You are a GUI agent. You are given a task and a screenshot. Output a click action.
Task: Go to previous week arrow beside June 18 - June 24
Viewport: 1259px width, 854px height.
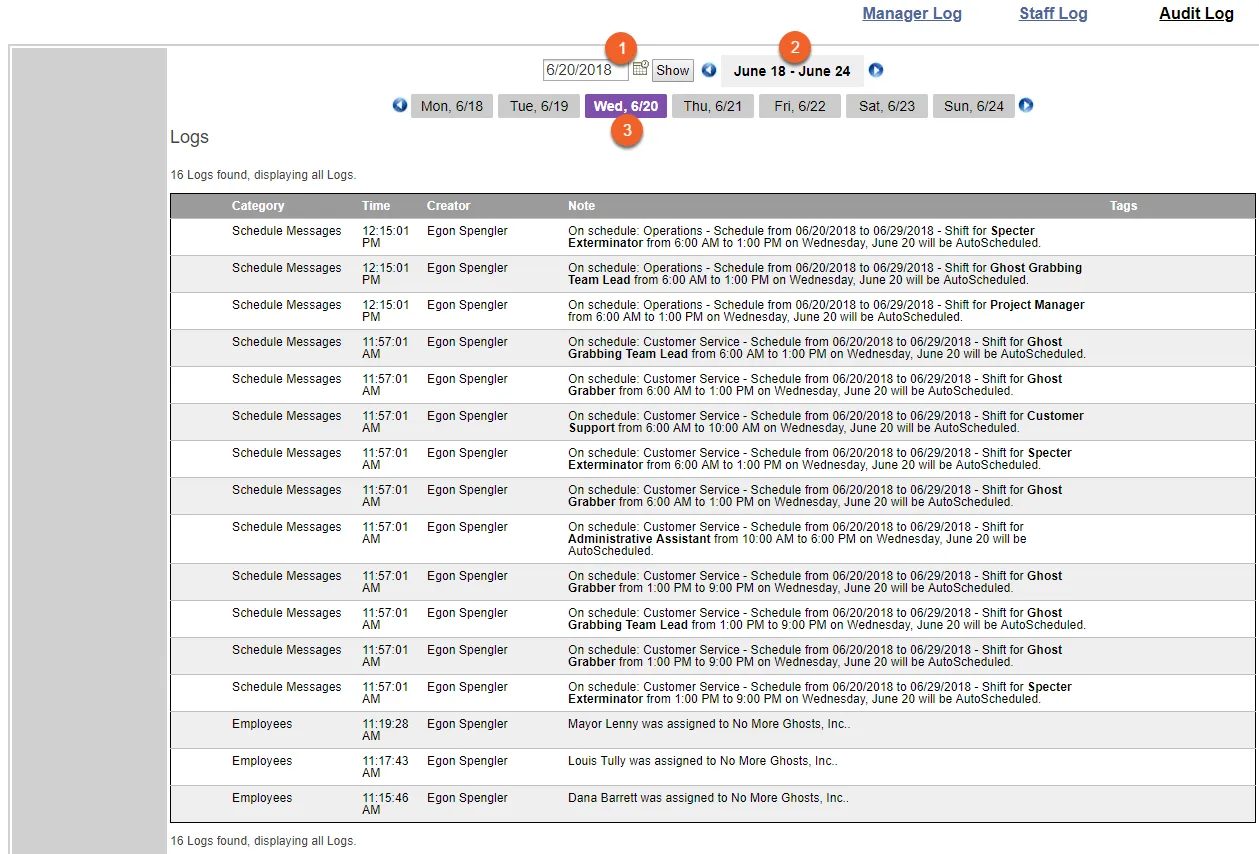coord(709,70)
